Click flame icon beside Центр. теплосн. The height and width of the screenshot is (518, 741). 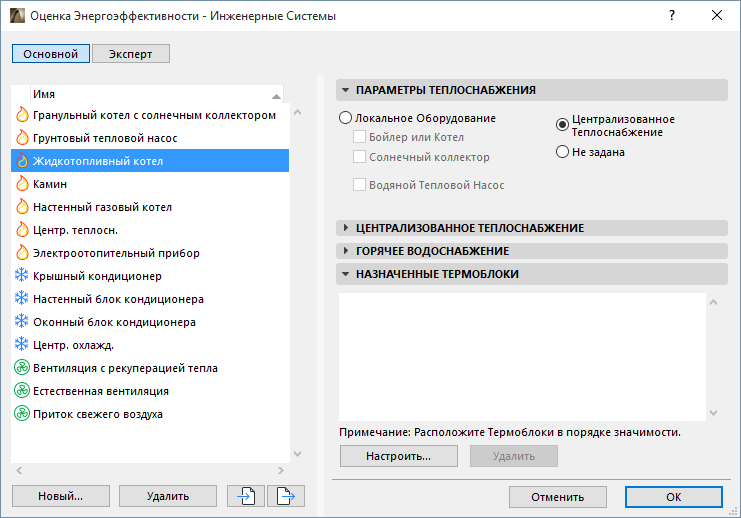click(22, 230)
